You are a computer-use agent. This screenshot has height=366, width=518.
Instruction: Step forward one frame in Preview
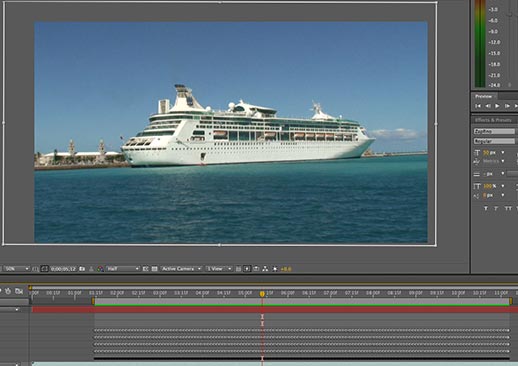point(507,106)
